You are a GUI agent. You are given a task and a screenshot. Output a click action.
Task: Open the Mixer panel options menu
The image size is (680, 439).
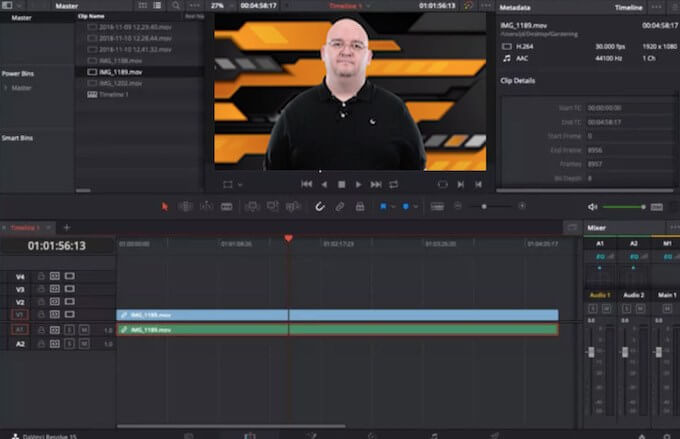pyautogui.click(x=674, y=227)
